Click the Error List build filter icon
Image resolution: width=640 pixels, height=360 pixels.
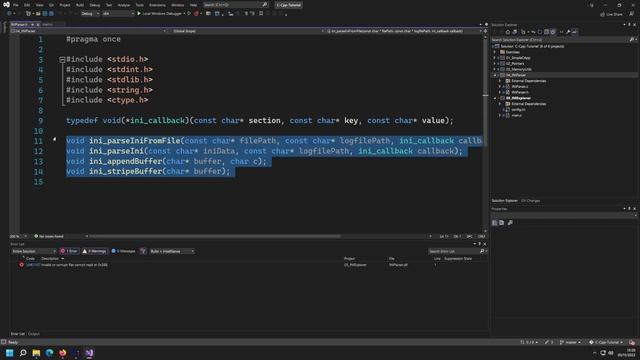(x=143, y=251)
